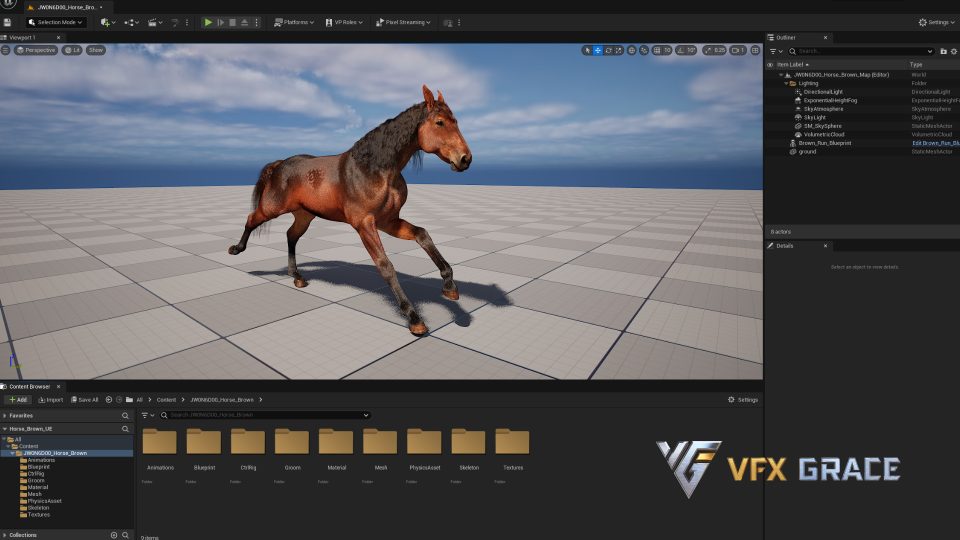Select VolumetricCloud in the Outliner

pyautogui.click(x=823, y=135)
